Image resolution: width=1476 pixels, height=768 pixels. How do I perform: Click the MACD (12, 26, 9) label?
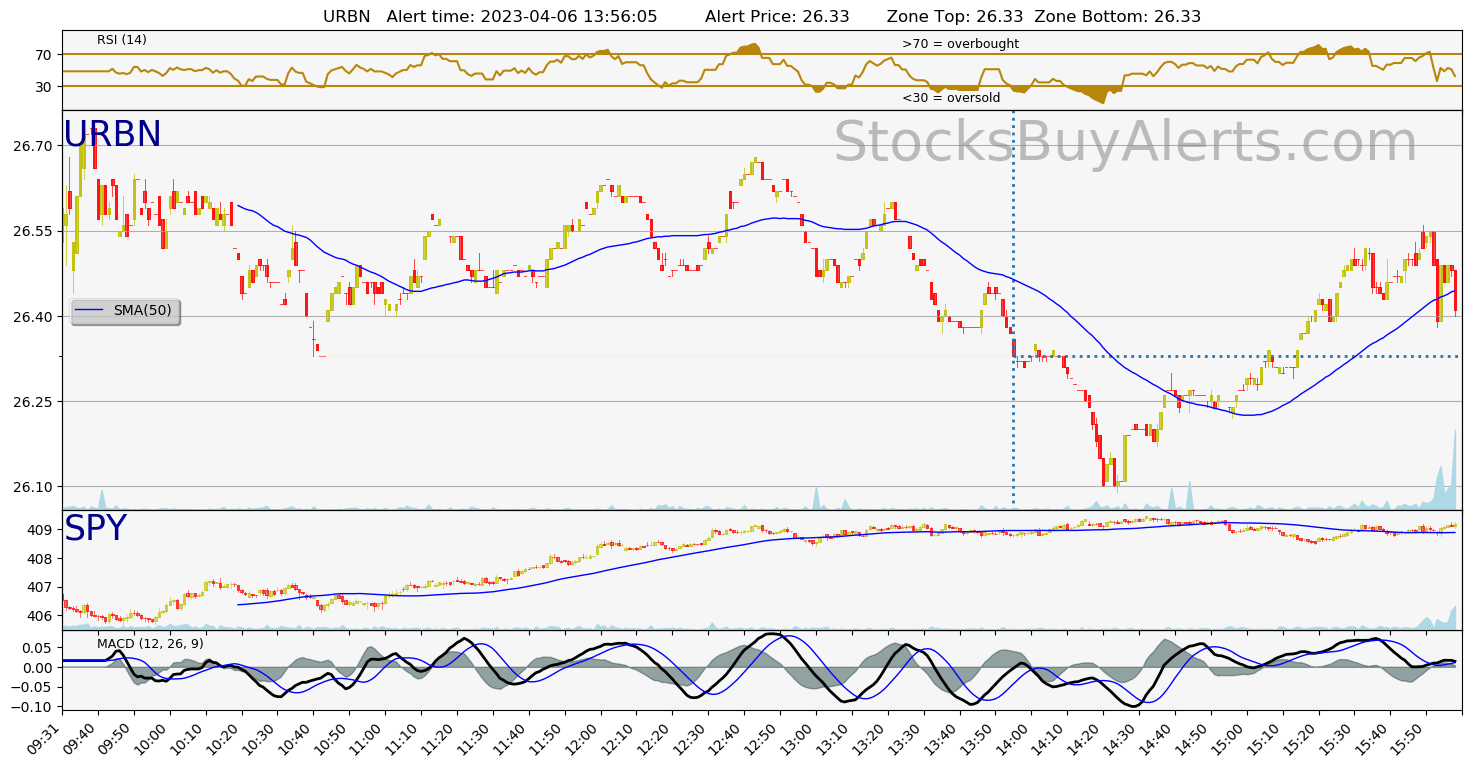click(150, 643)
